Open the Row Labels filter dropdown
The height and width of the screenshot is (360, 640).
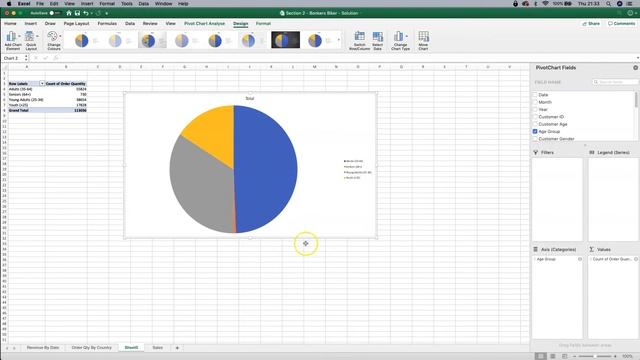coord(42,83)
